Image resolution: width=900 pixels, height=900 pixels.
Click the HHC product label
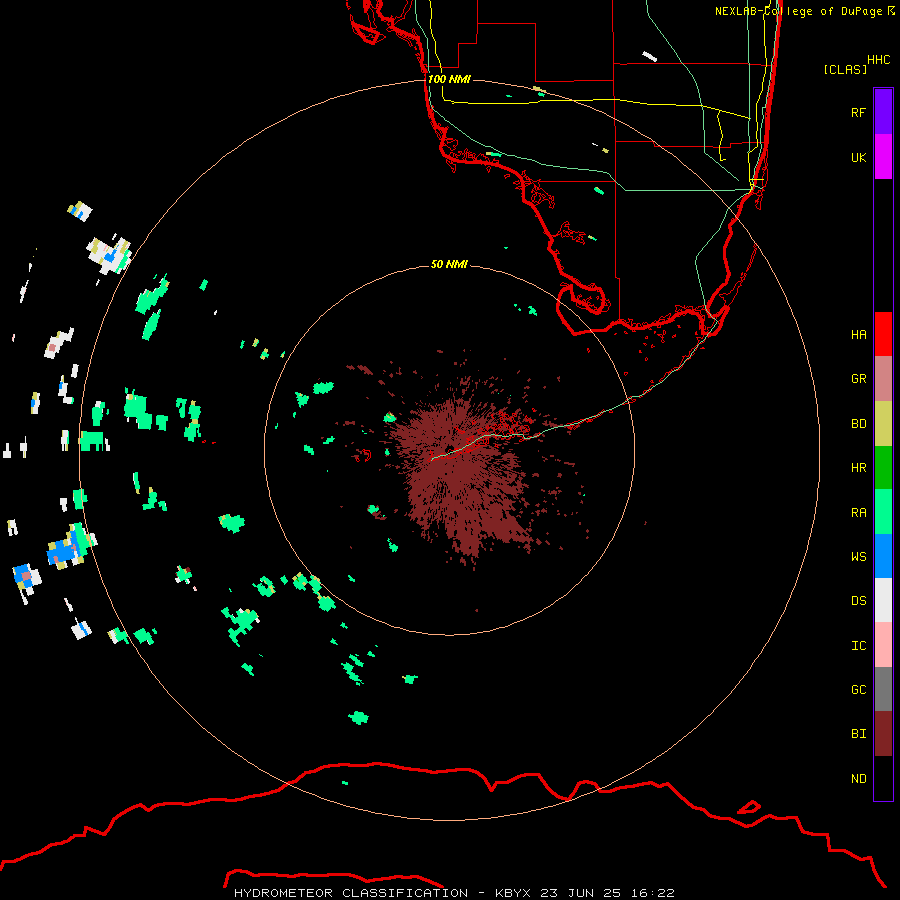[878, 60]
